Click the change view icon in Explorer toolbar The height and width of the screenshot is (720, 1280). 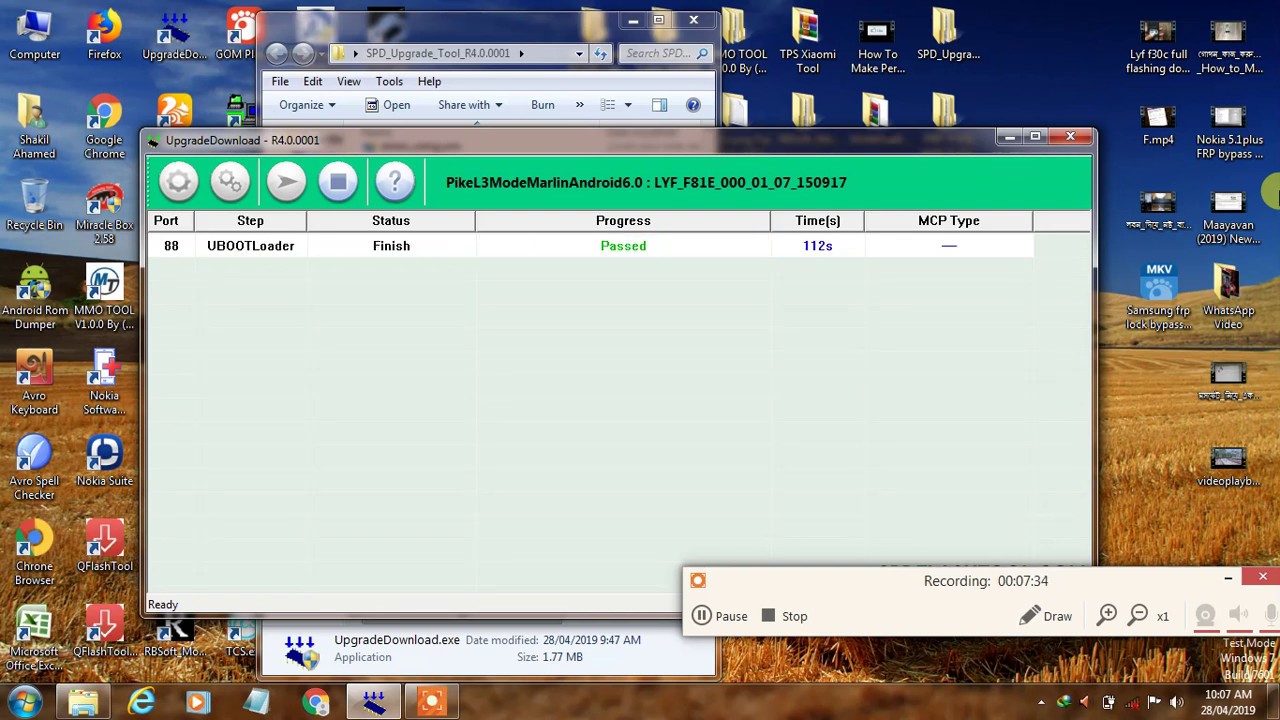[x=608, y=105]
